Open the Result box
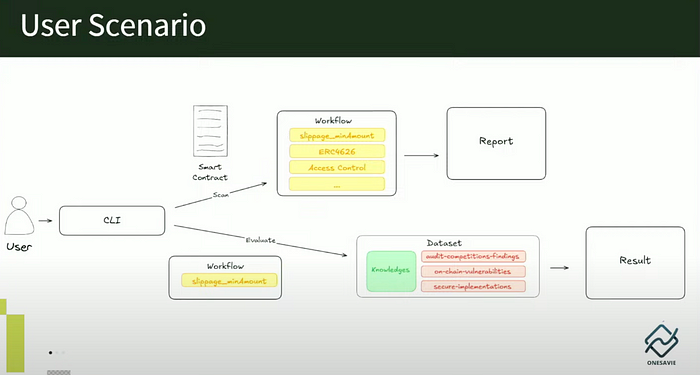 coord(635,262)
